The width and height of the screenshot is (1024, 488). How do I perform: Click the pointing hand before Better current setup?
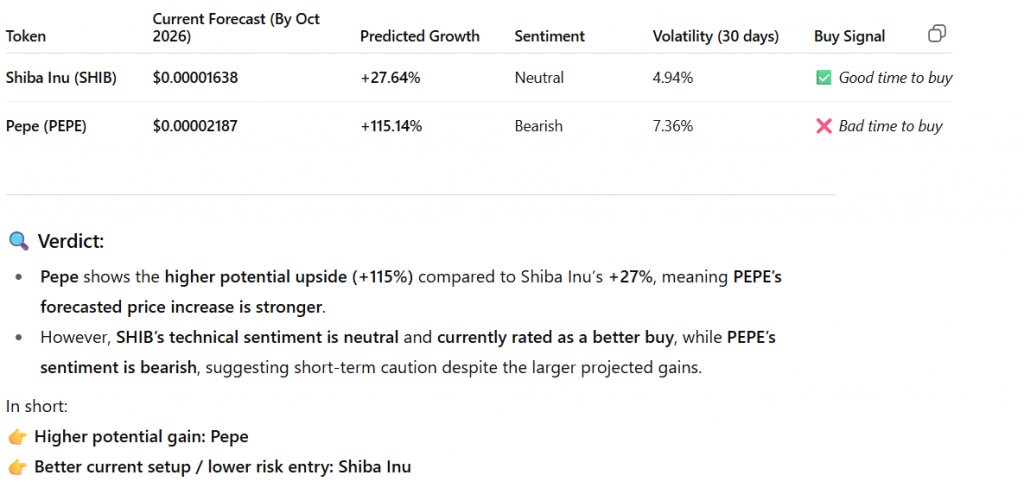click(16, 467)
